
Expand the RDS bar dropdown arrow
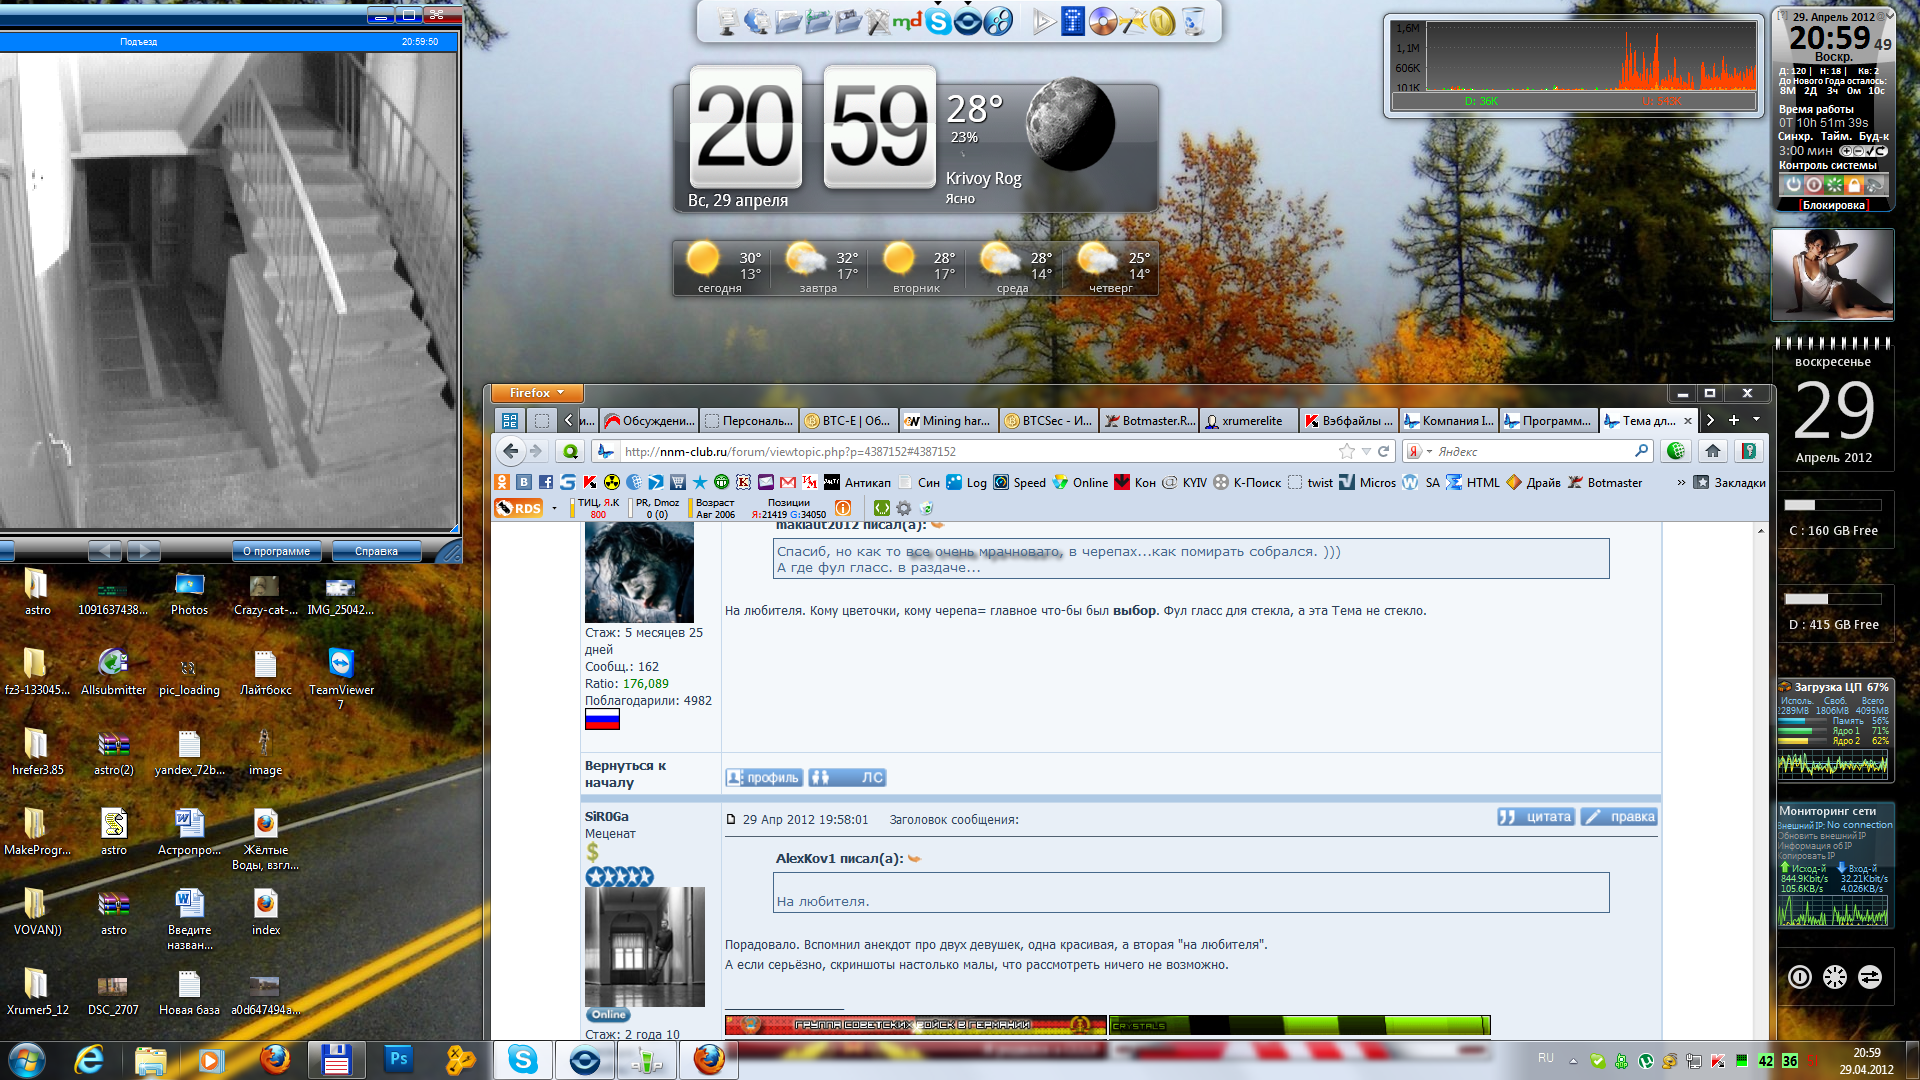554,508
